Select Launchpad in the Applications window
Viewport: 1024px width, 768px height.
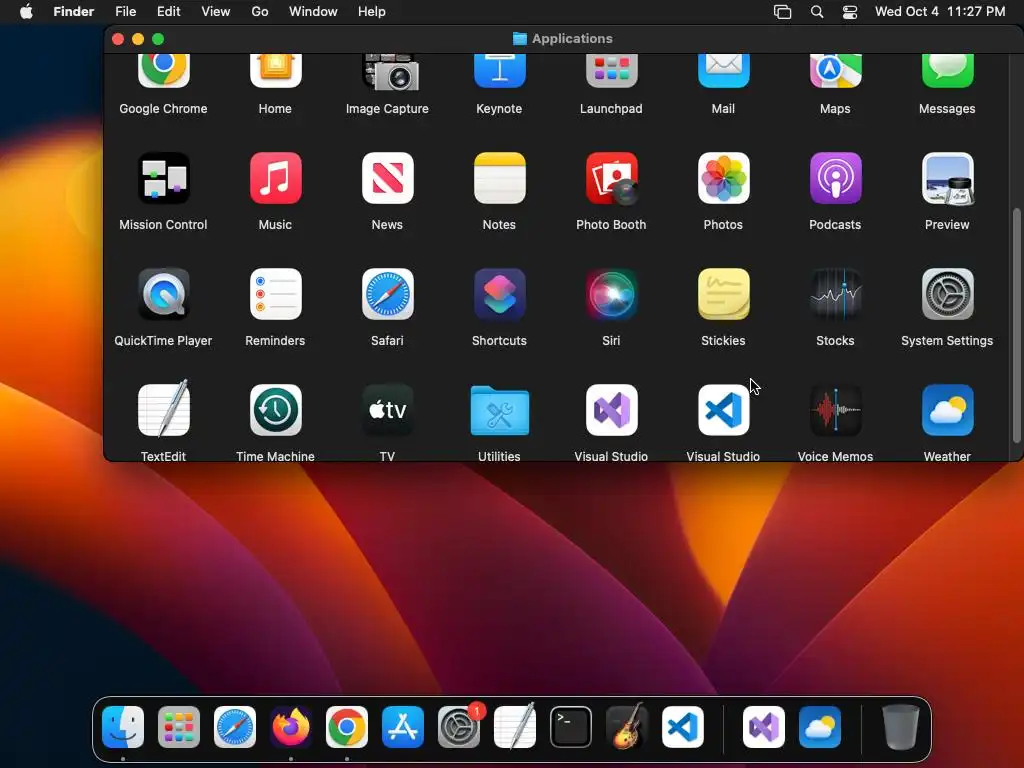point(611,71)
